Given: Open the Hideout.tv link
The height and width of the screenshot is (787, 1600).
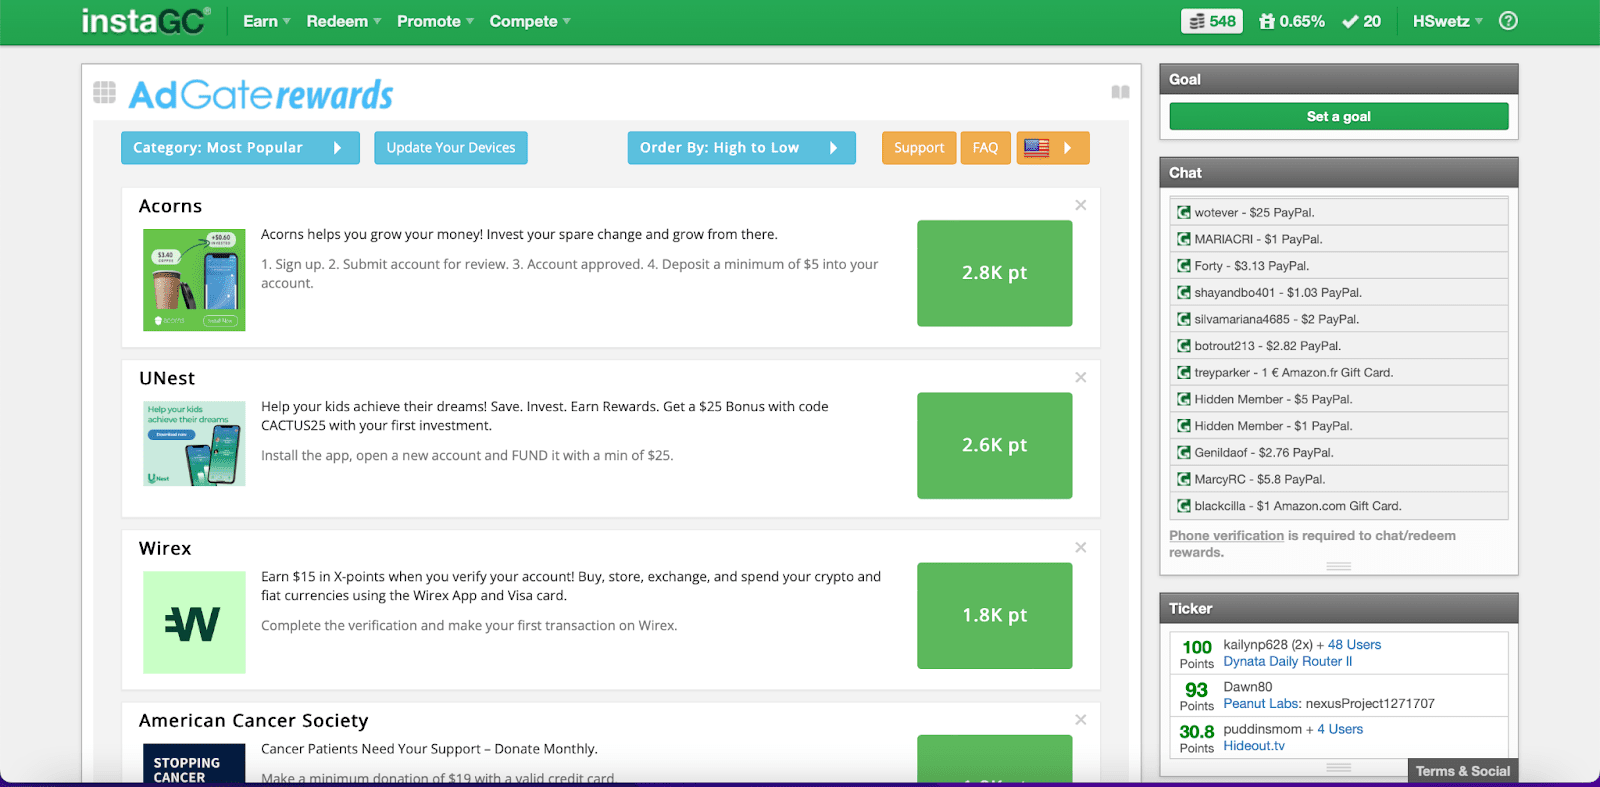Looking at the screenshot, I should pyautogui.click(x=1254, y=746).
